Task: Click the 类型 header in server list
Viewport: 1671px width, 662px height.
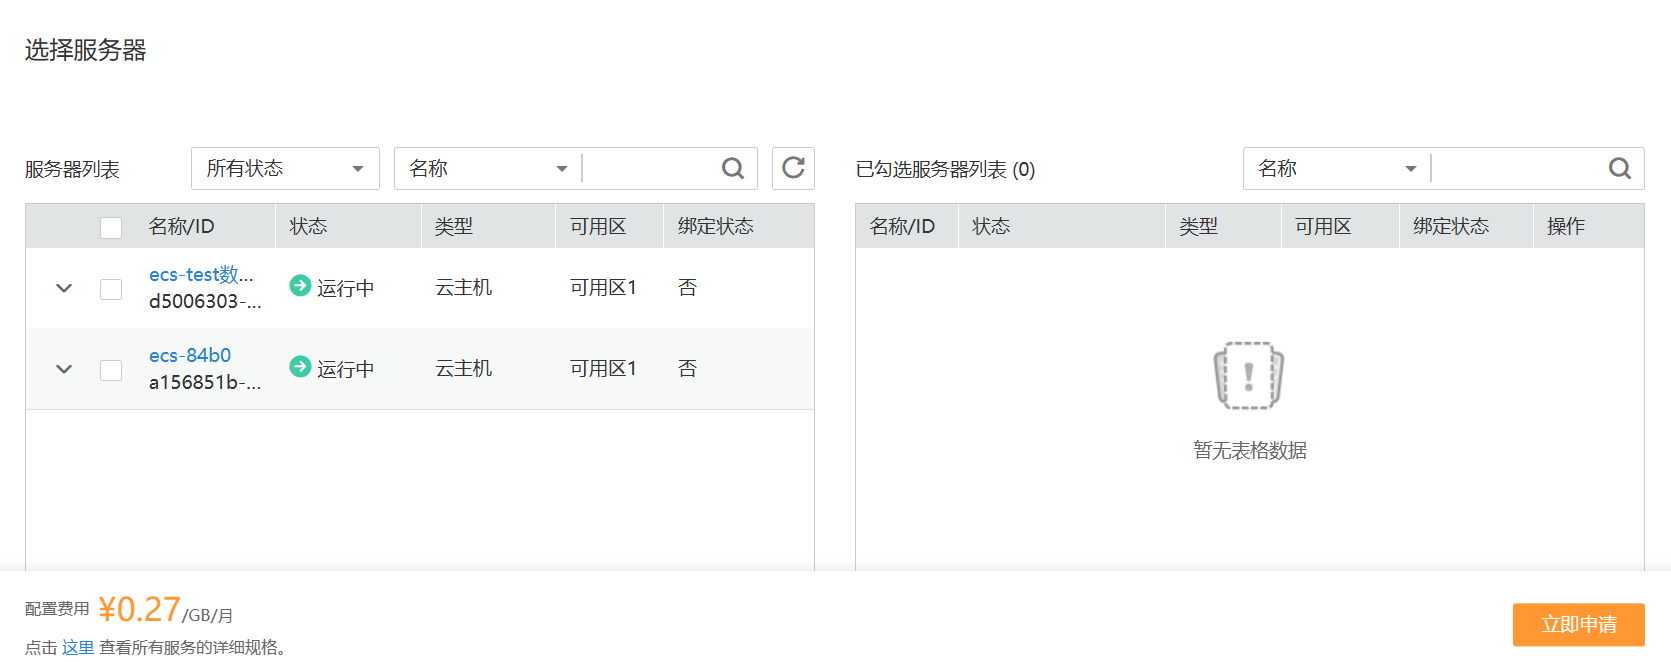Action: click(x=454, y=226)
